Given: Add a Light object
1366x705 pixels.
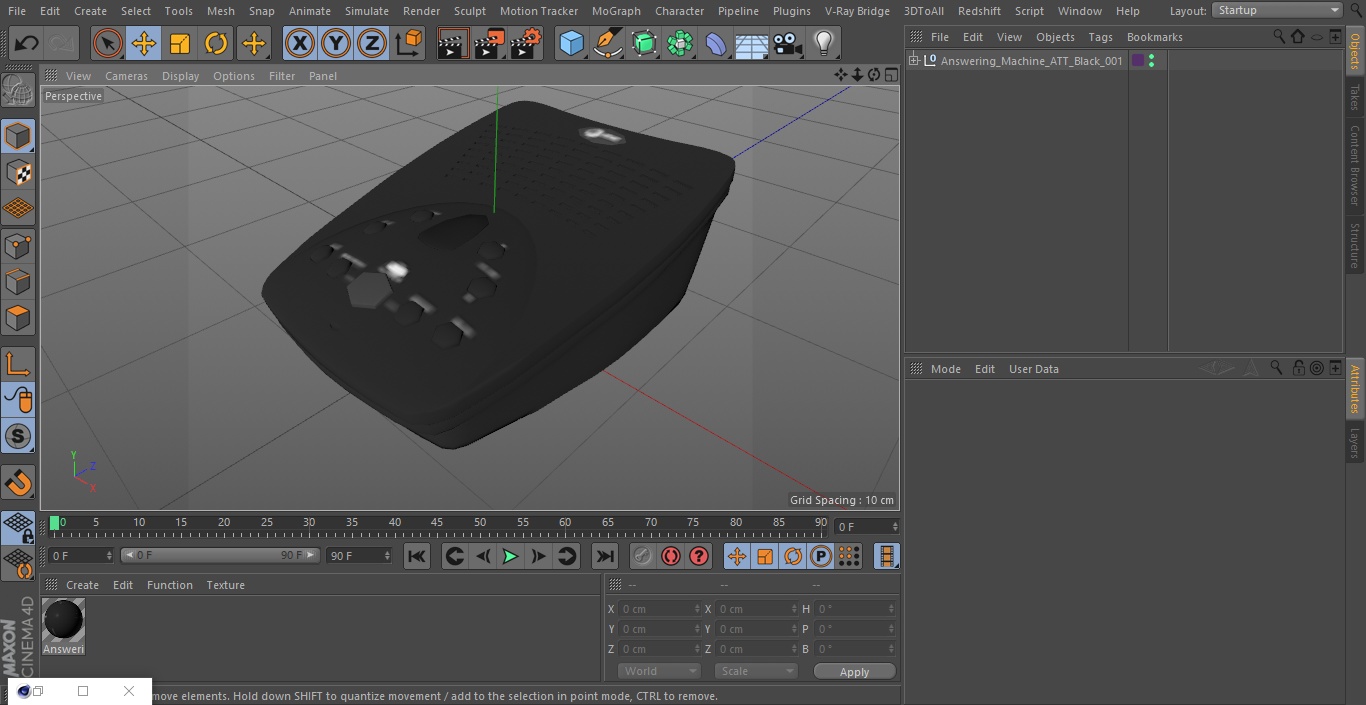Looking at the screenshot, I should [x=823, y=43].
